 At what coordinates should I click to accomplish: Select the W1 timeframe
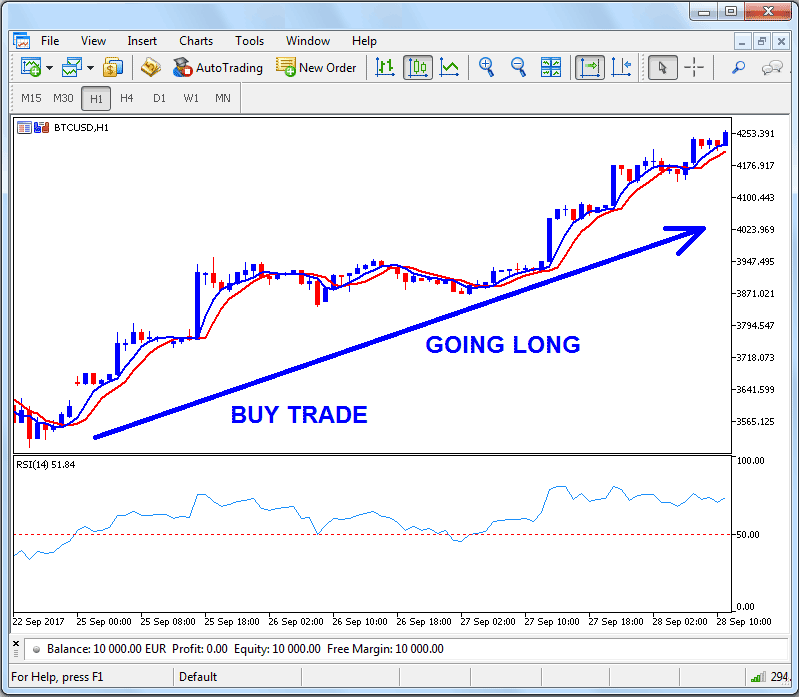191,98
